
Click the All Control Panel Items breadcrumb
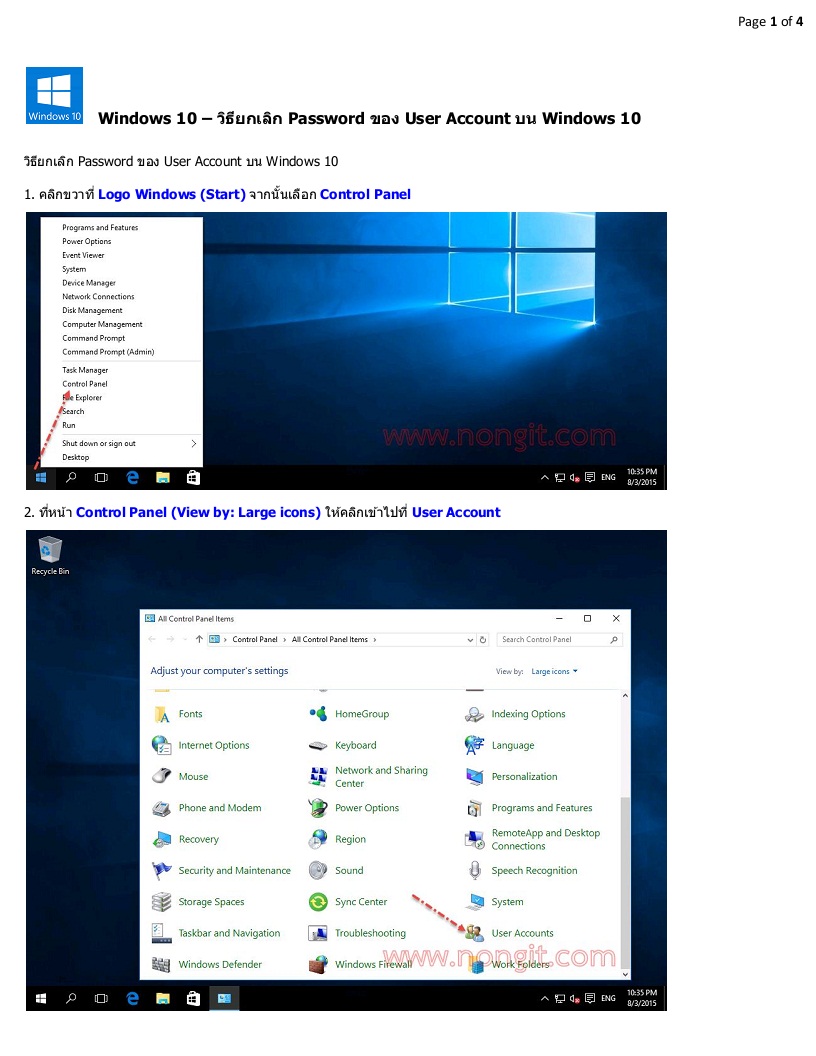[x=329, y=640]
